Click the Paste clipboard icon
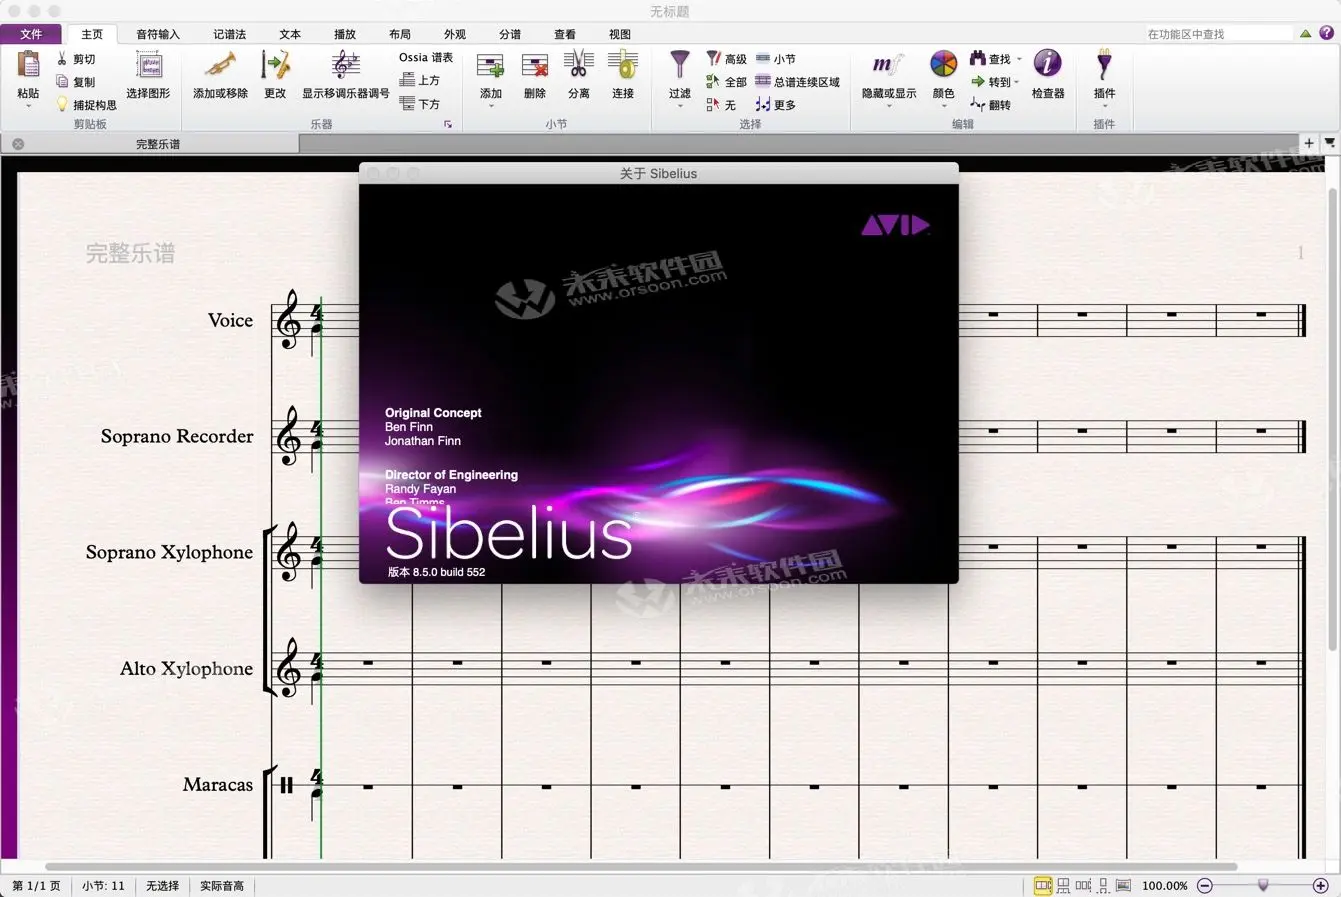 pyautogui.click(x=28, y=65)
